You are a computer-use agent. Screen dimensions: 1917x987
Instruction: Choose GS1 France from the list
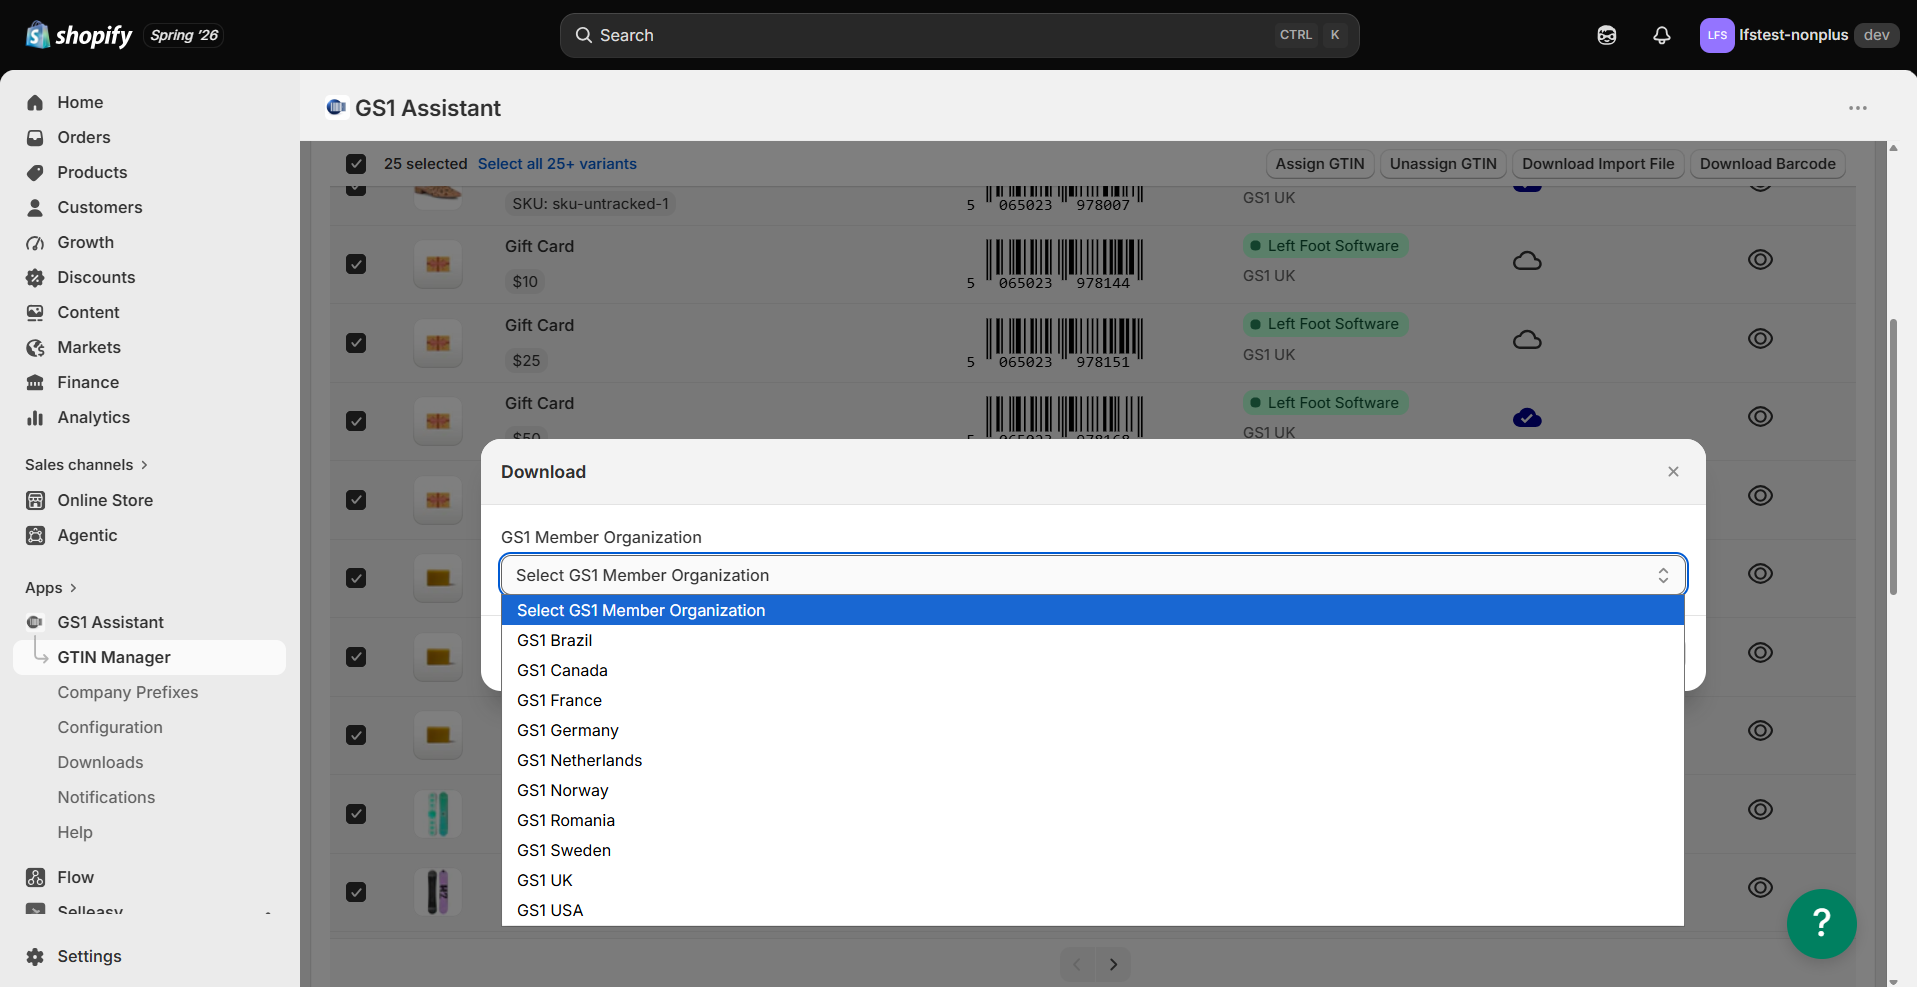(x=1093, y=700)
